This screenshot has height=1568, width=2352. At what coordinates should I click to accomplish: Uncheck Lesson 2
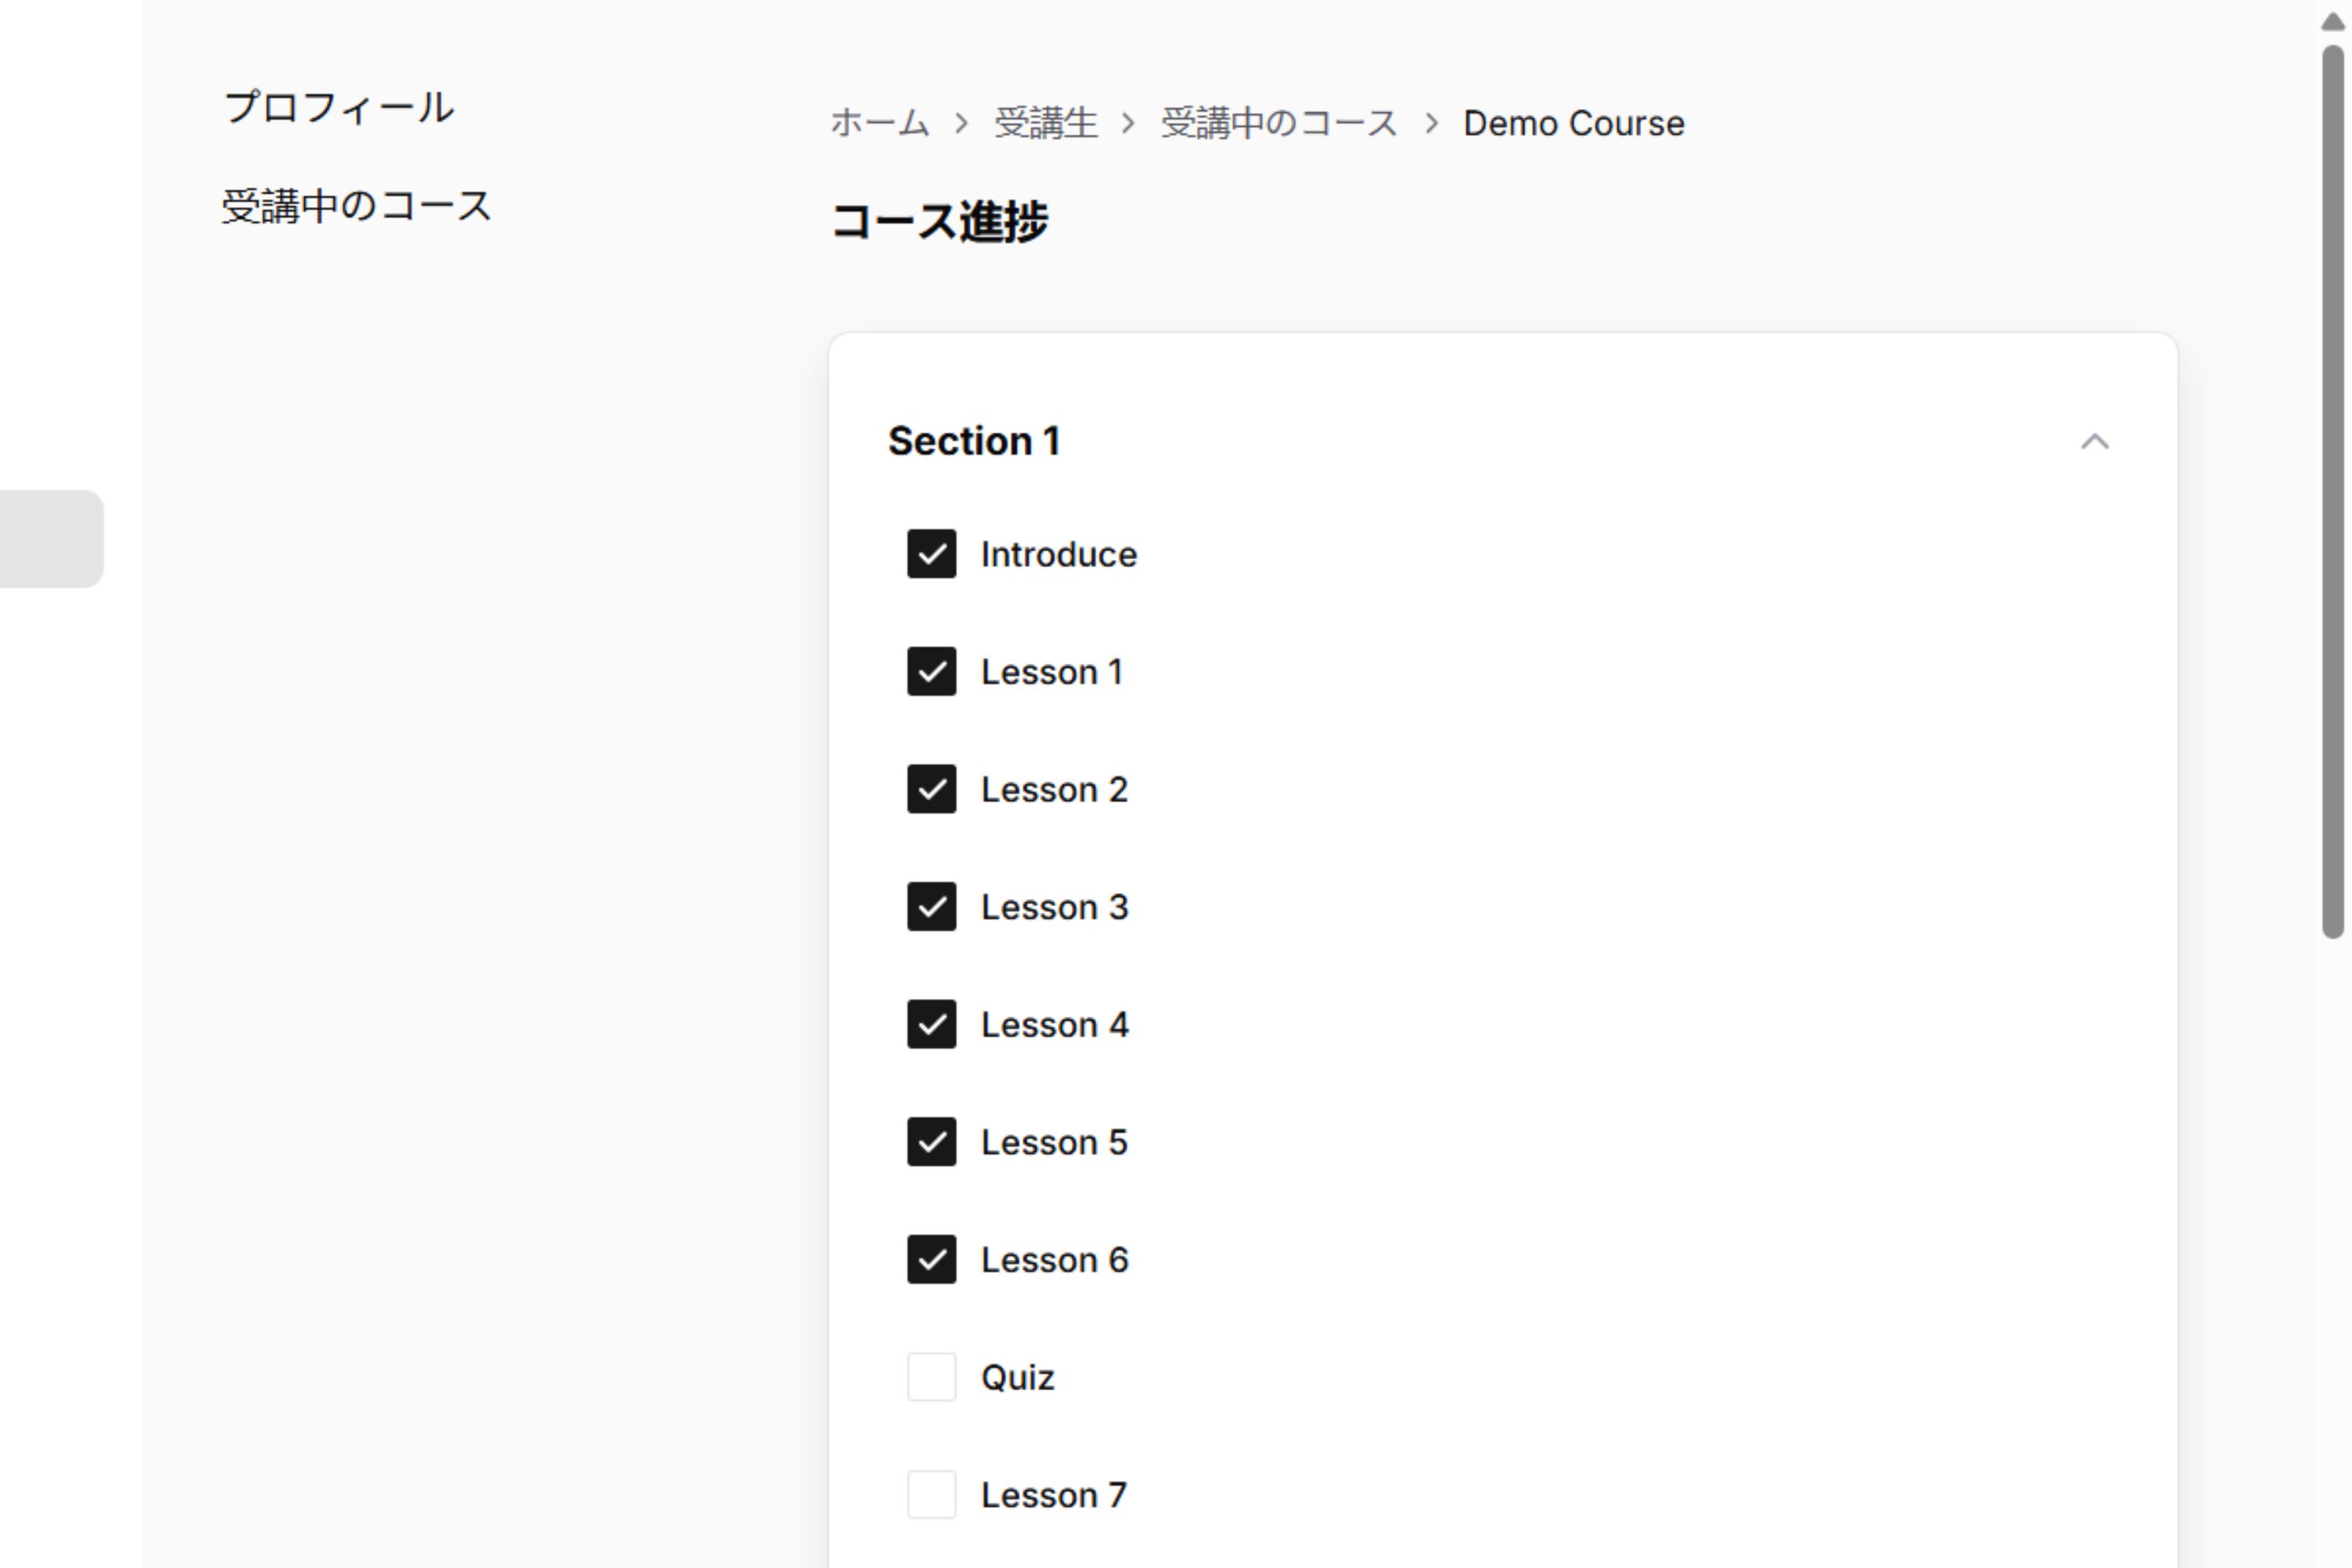tap(931, 789)
